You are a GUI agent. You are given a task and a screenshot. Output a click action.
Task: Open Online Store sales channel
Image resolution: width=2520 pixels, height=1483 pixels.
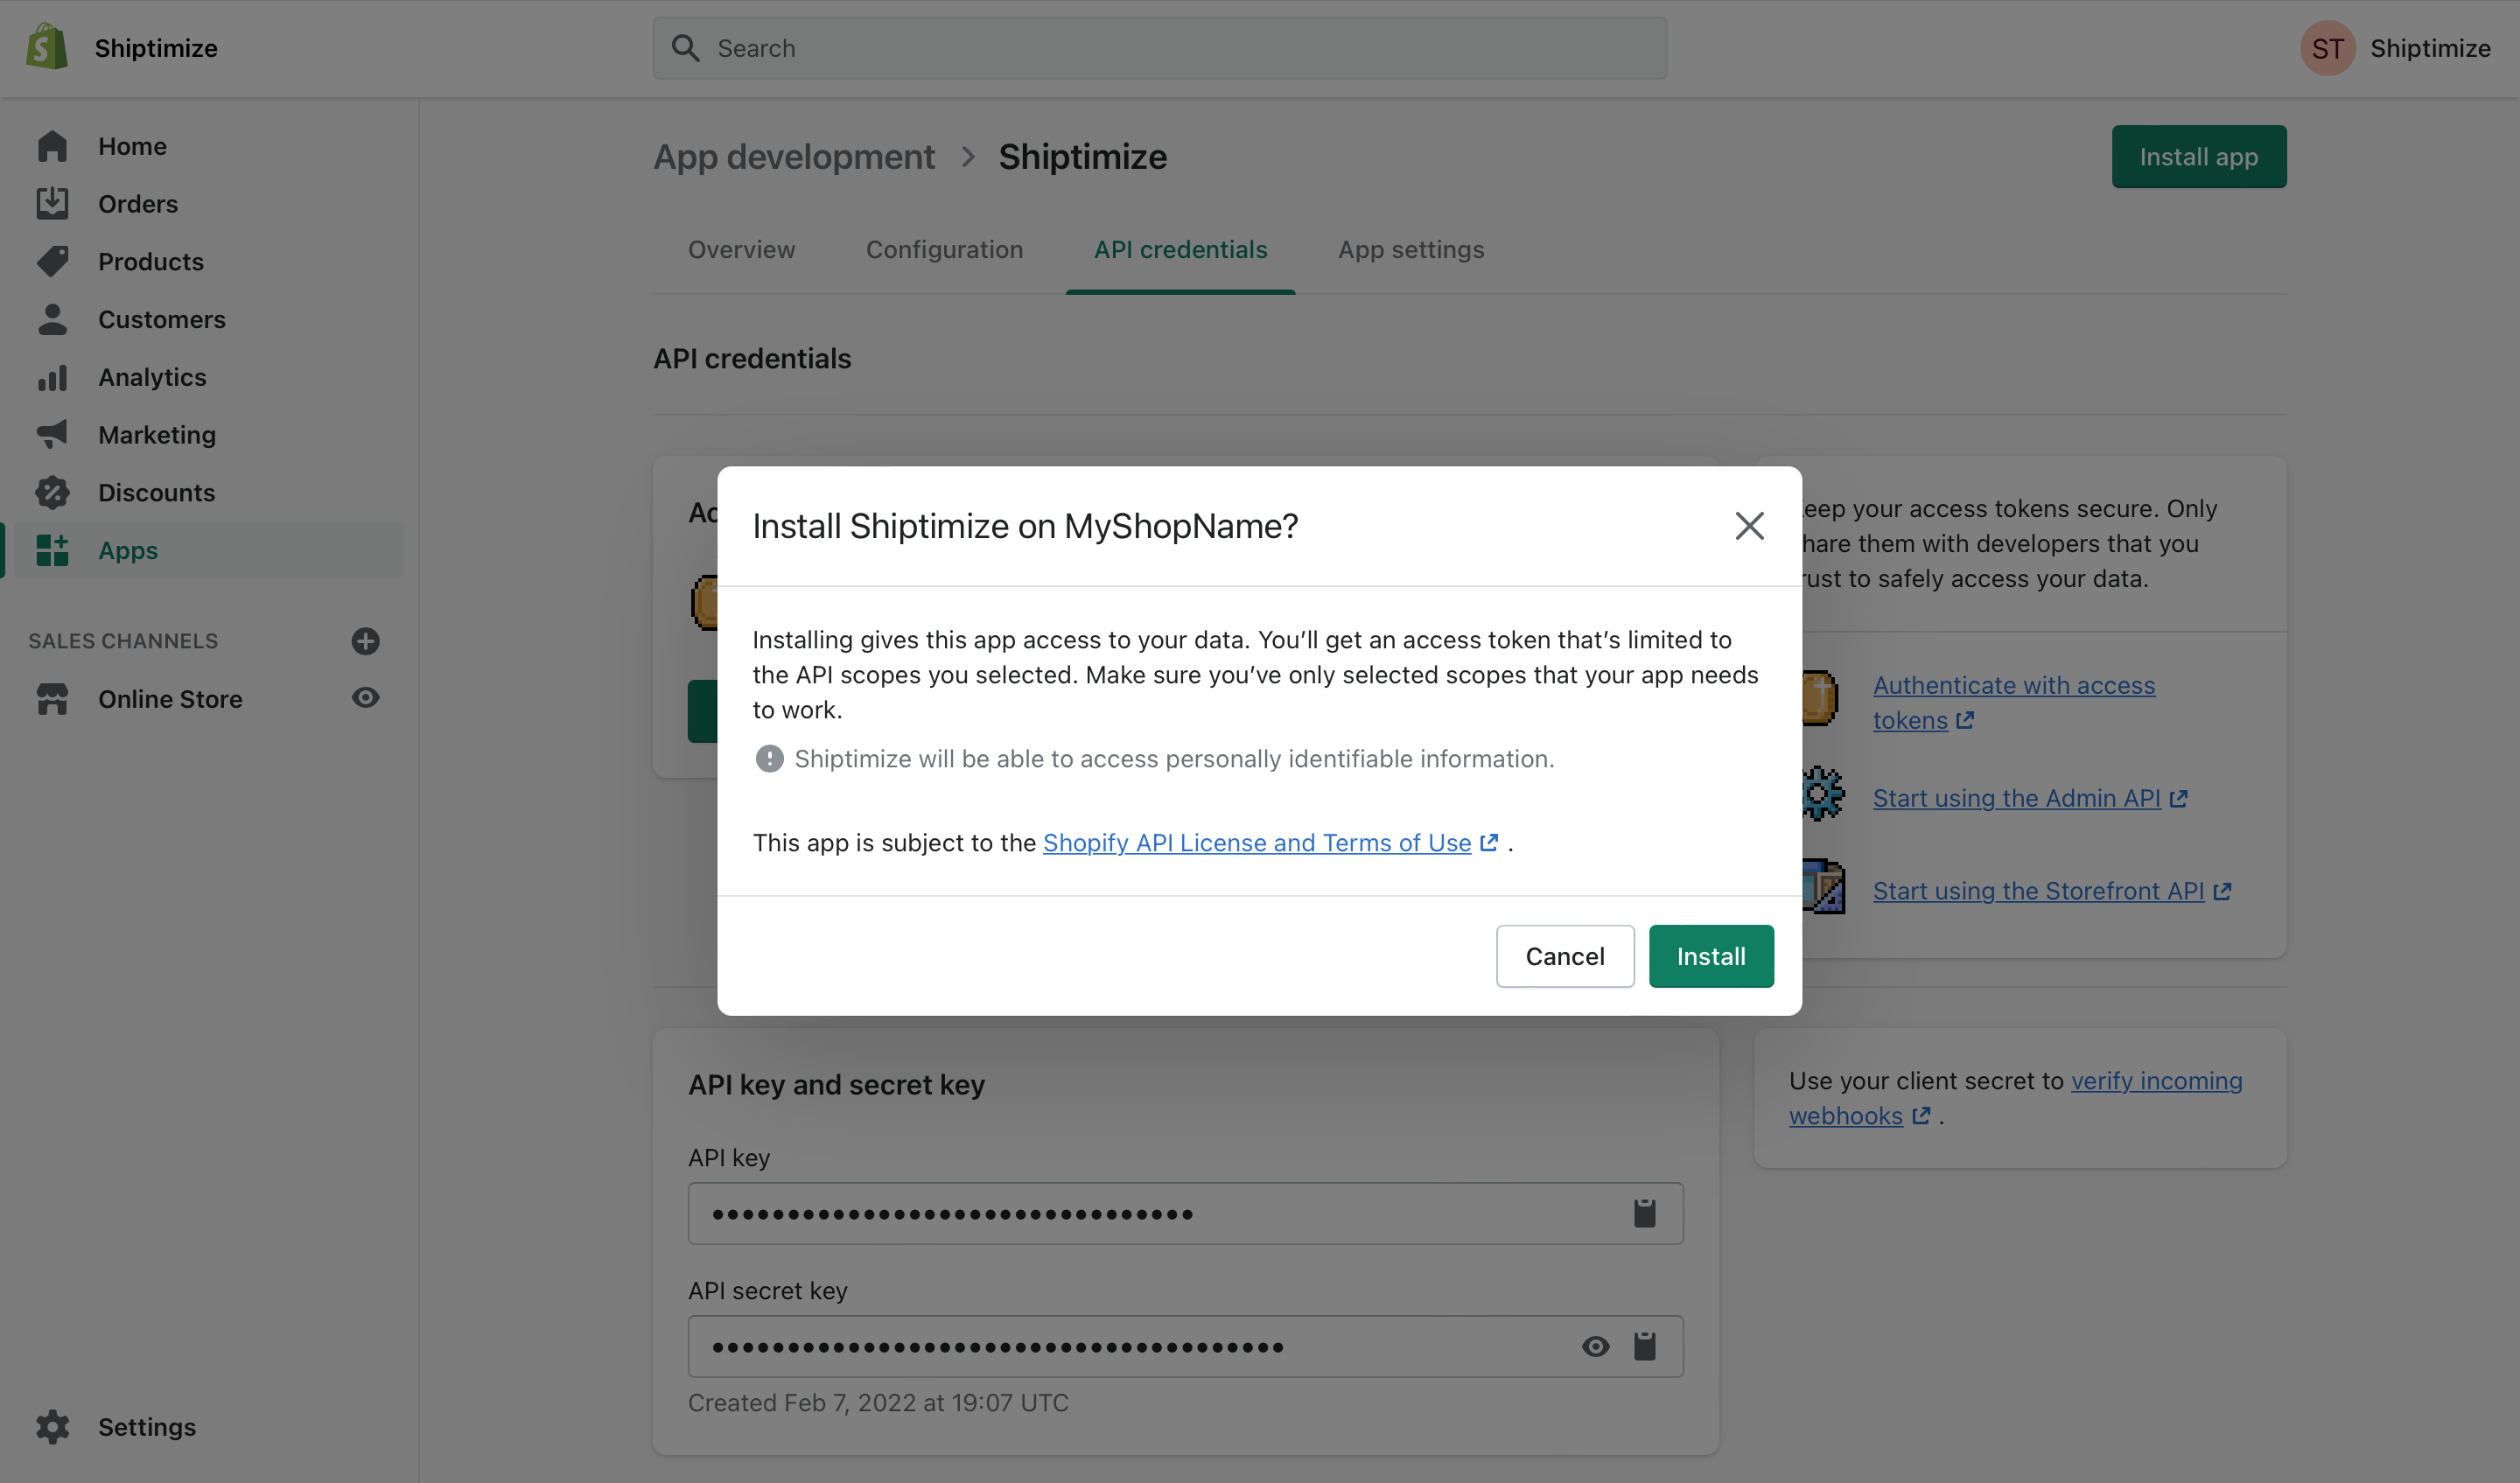coord(170,699)
